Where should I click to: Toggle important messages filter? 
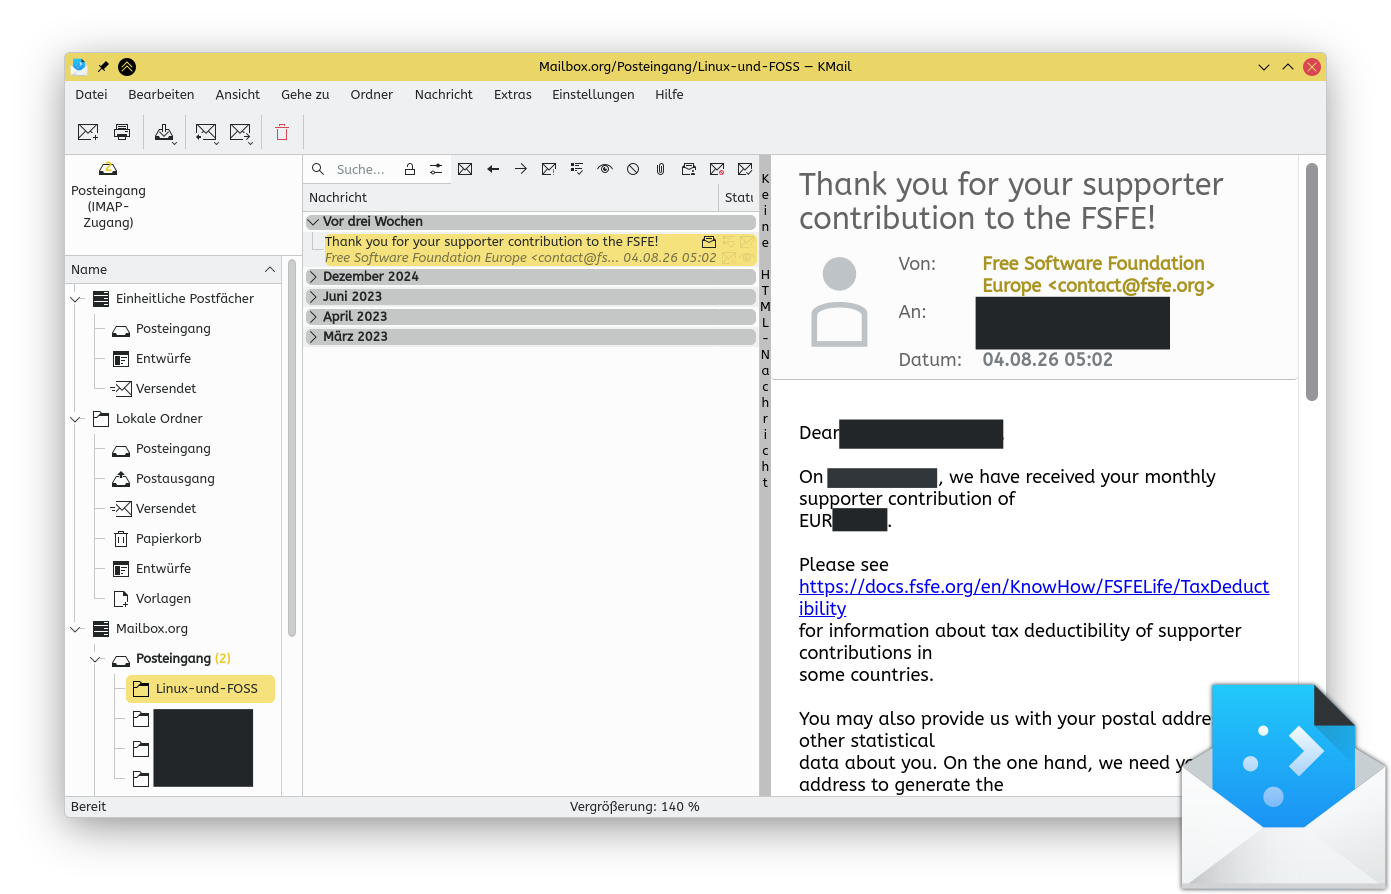(x=549, y=169)
